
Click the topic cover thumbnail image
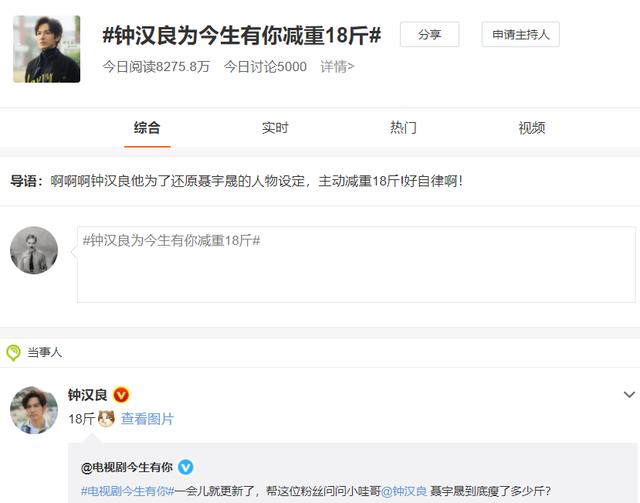click(x=47, y=49)
